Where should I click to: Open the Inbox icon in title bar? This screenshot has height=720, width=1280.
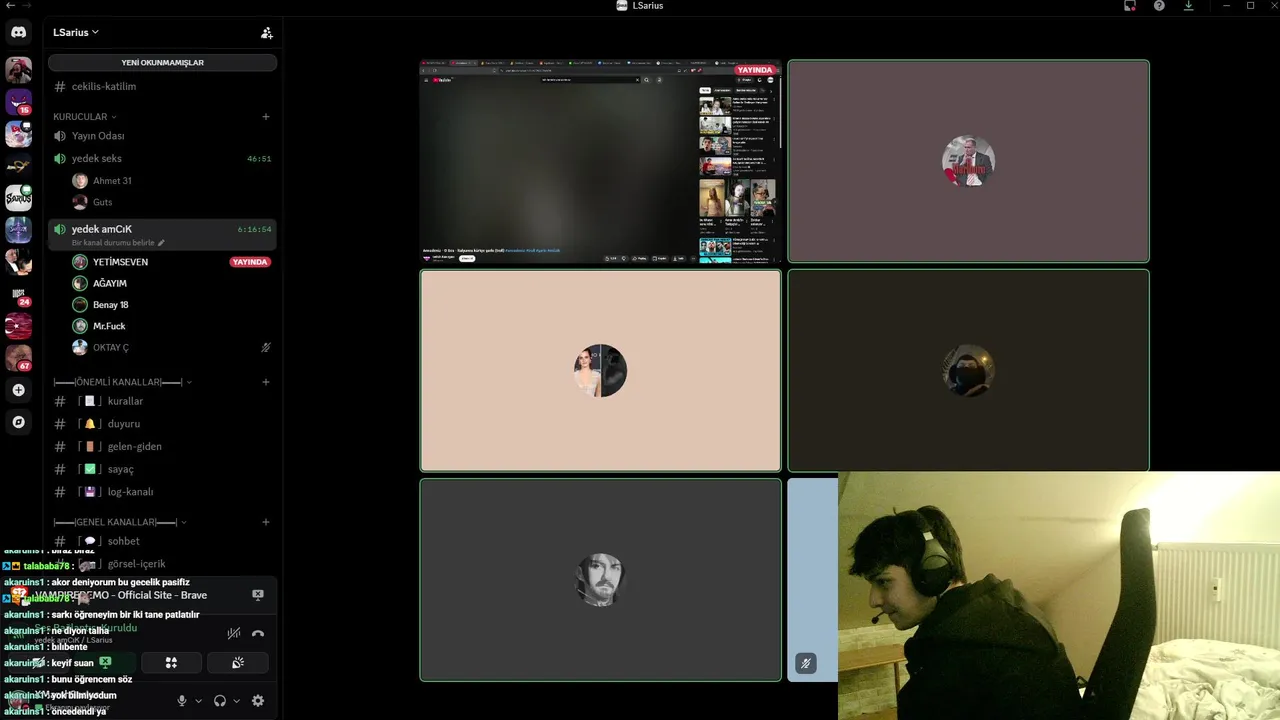click(x=1130, y=6)
